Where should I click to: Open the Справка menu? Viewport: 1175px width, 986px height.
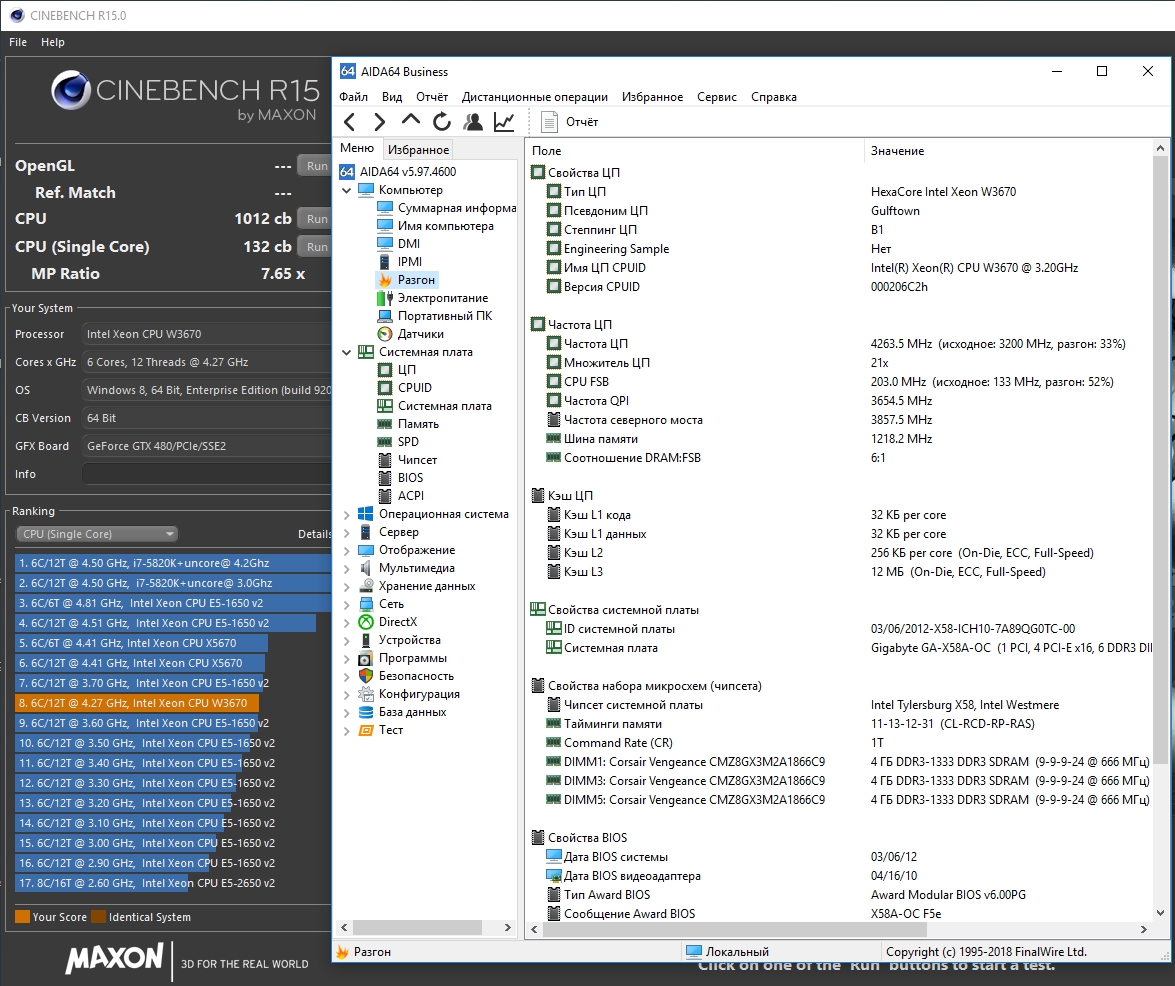coord(773,97)
